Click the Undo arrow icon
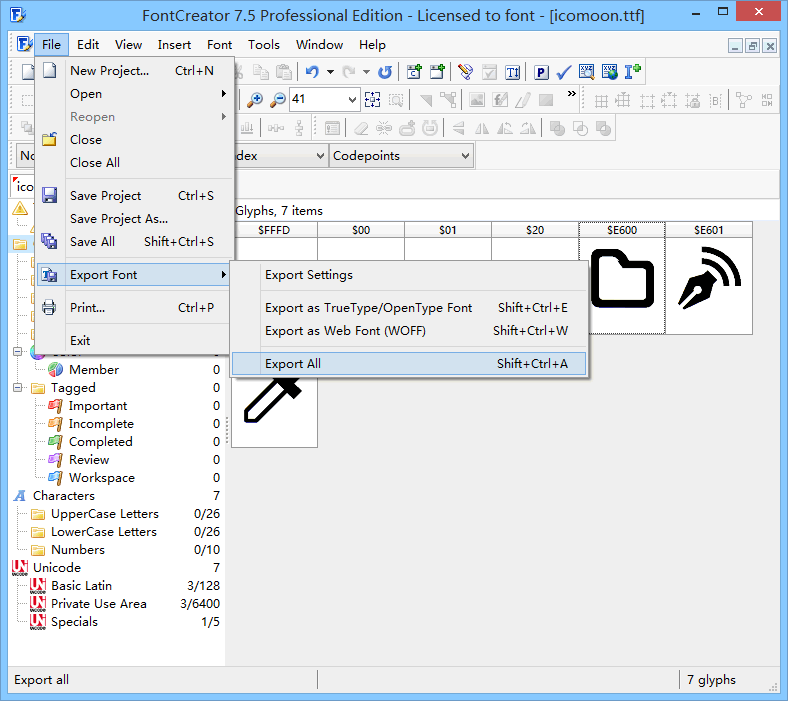Viewport: 788px width, 701px height. click(312, 72)
